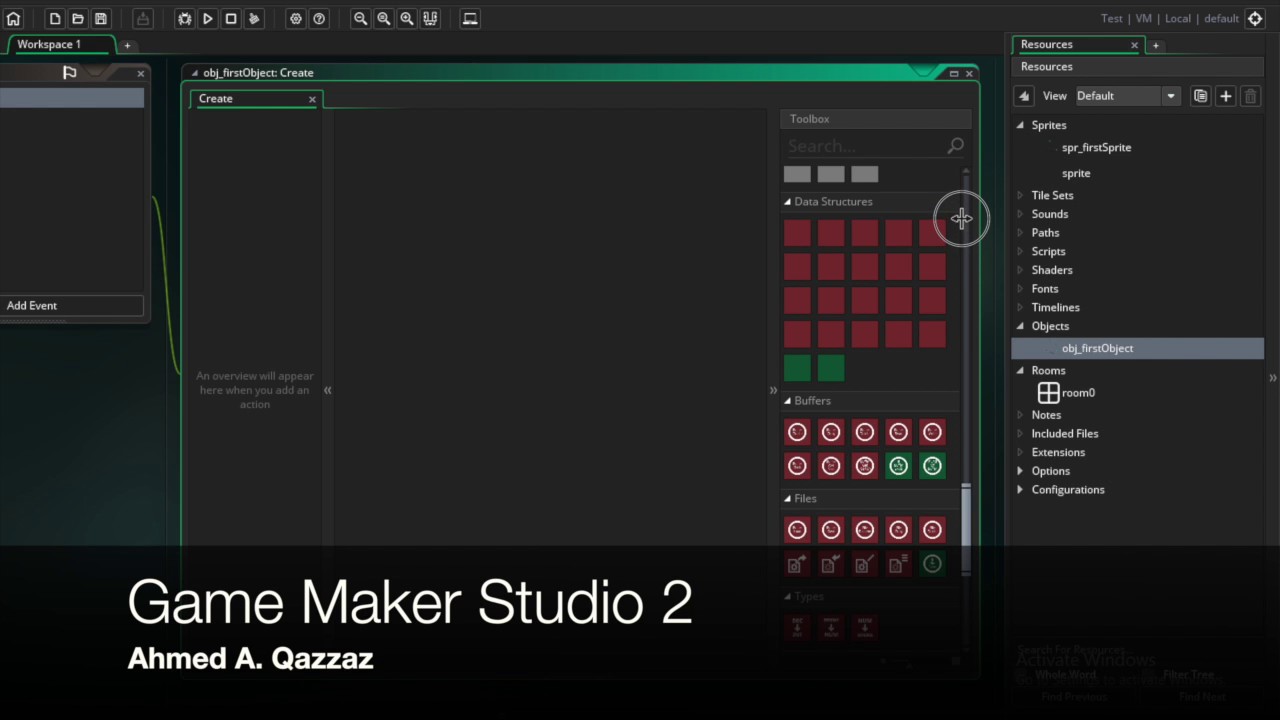This screenshot has height=720, width=1280.
Task: Expand the Paths group
Action: click(x=1020, y=233)
